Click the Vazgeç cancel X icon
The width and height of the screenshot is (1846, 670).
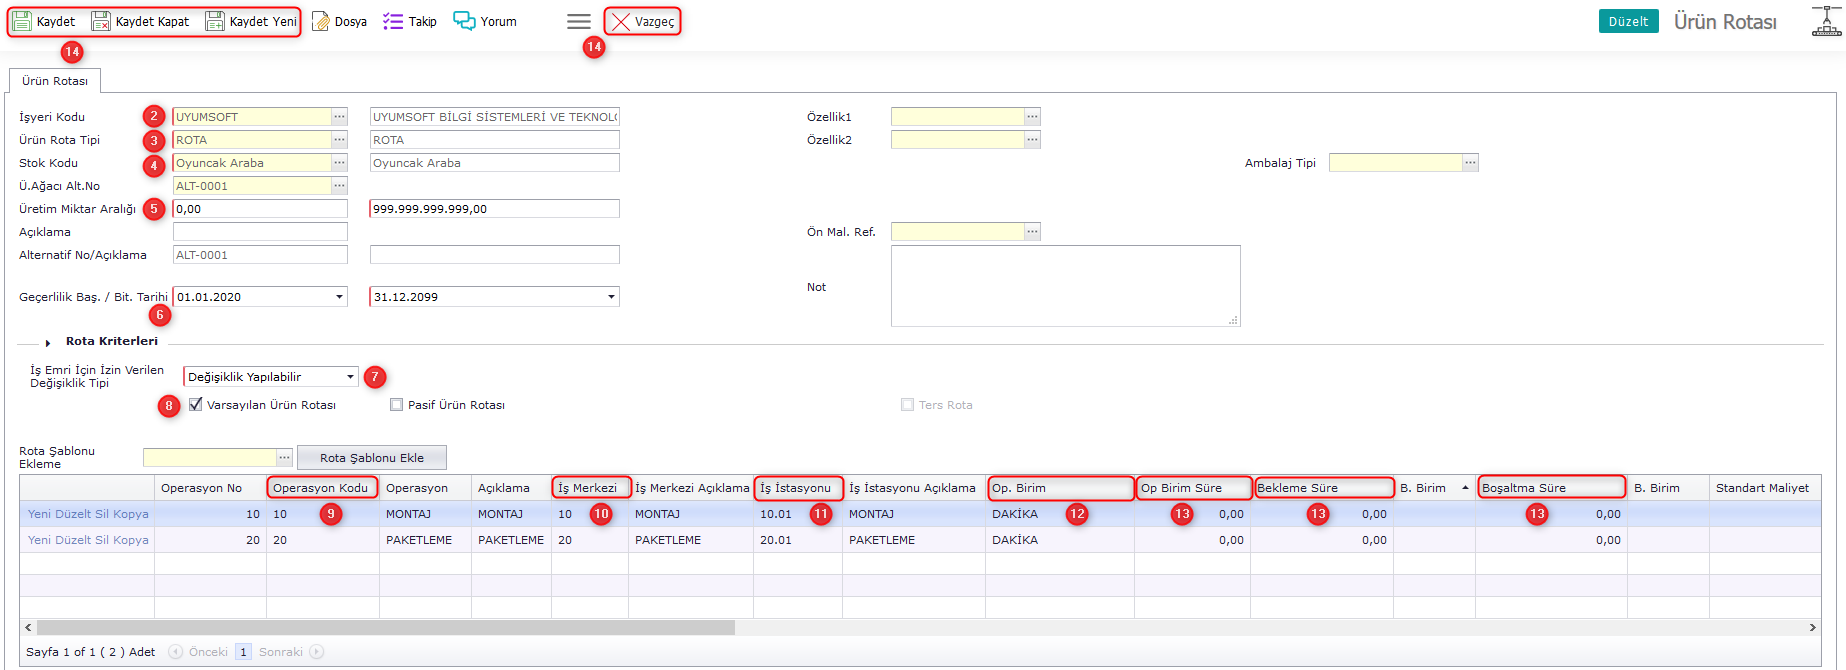click(621, 21)
